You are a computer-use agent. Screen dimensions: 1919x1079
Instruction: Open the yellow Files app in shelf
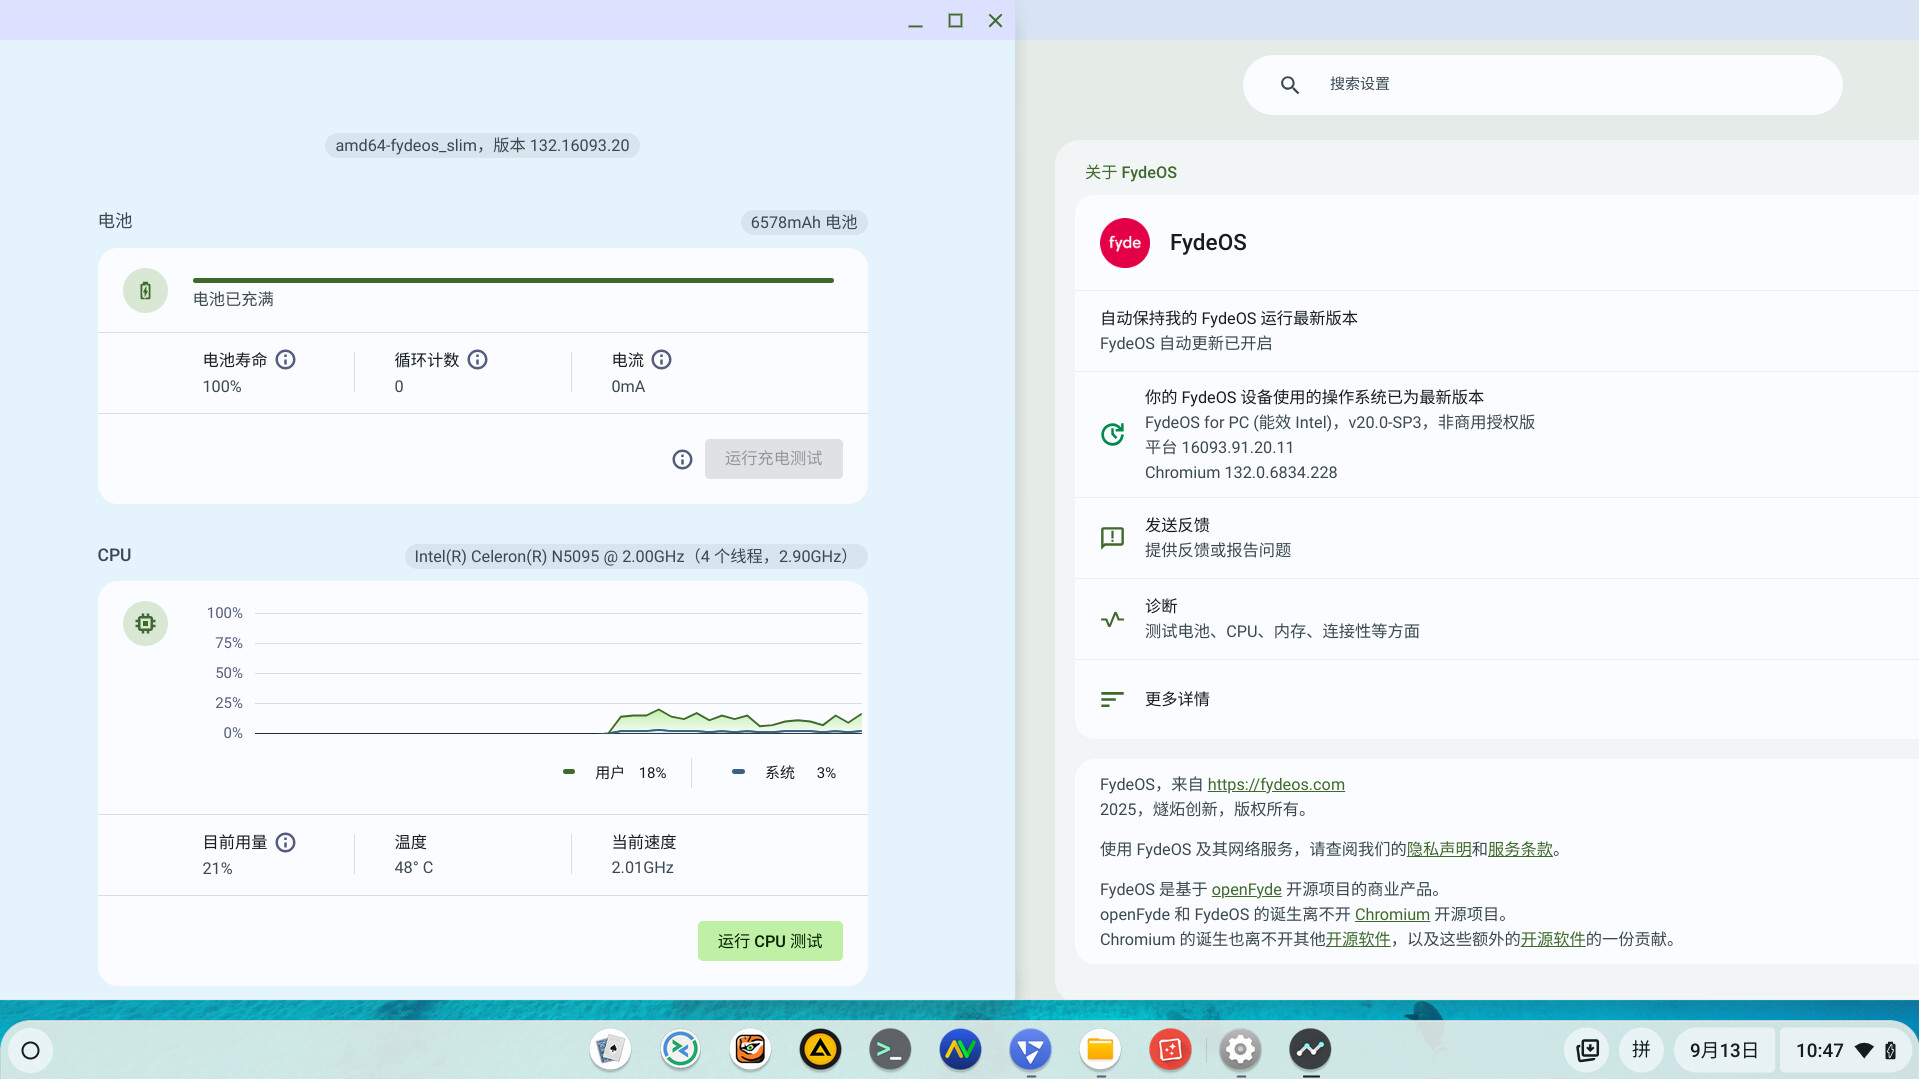click(x=1100, y=1049)
